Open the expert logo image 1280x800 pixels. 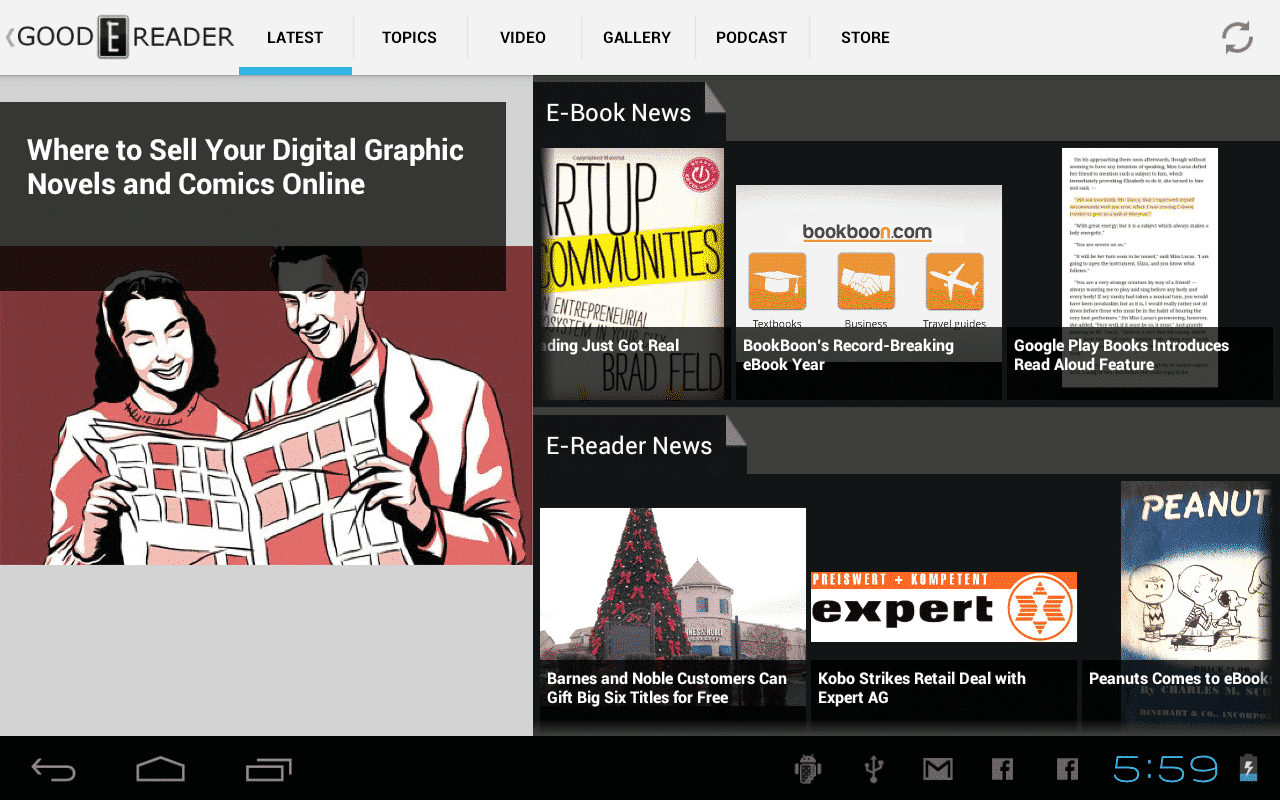pos(944,607)
